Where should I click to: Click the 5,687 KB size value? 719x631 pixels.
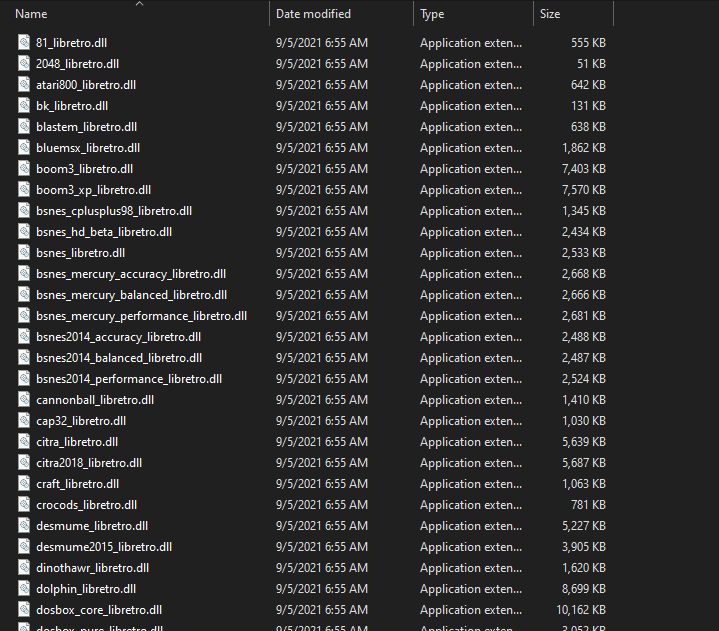pos(584,463)
